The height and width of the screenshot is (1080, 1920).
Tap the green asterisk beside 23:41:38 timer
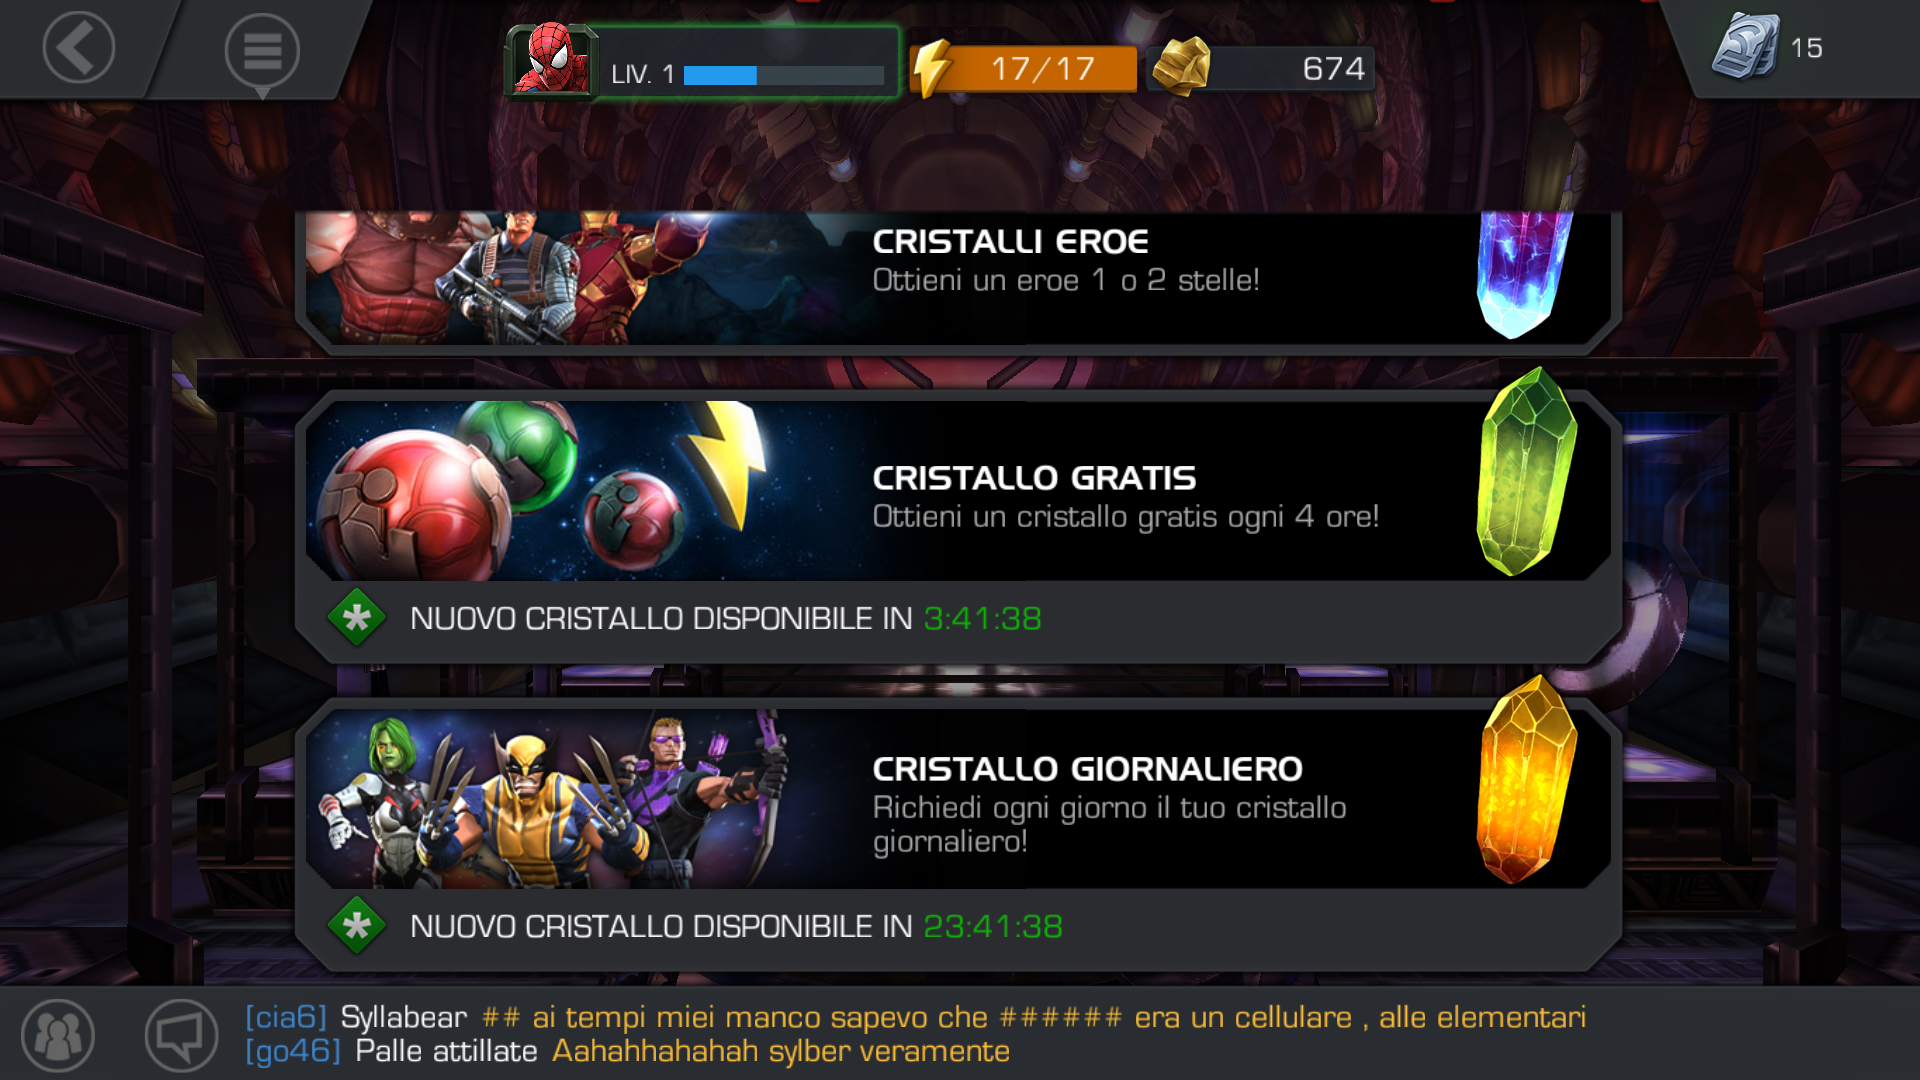point(356,926)
